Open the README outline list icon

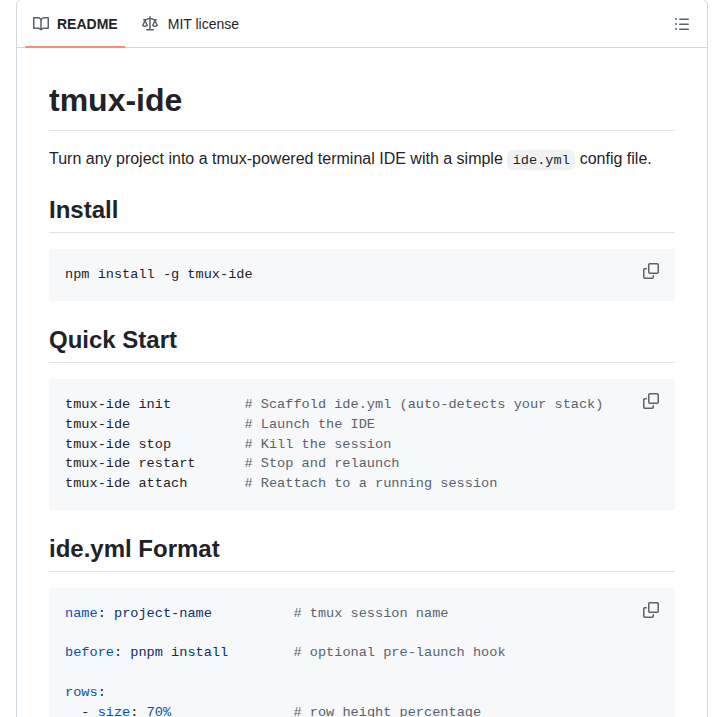tap(682, 24)
